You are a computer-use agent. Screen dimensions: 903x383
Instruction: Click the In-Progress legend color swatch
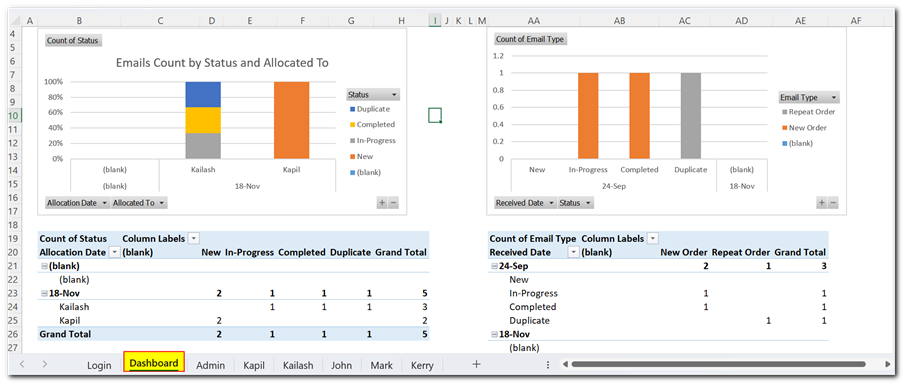coord(352,141)
